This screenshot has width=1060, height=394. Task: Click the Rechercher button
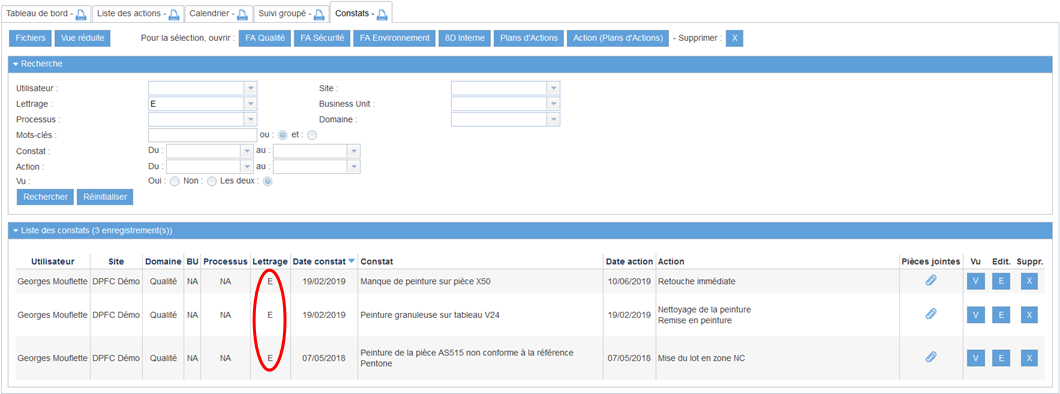pyautogui.click(x=45, y=197)
